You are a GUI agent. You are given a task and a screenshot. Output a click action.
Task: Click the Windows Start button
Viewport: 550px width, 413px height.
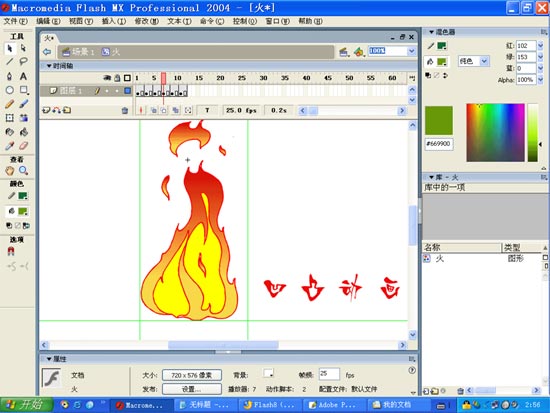pos(27,405)
